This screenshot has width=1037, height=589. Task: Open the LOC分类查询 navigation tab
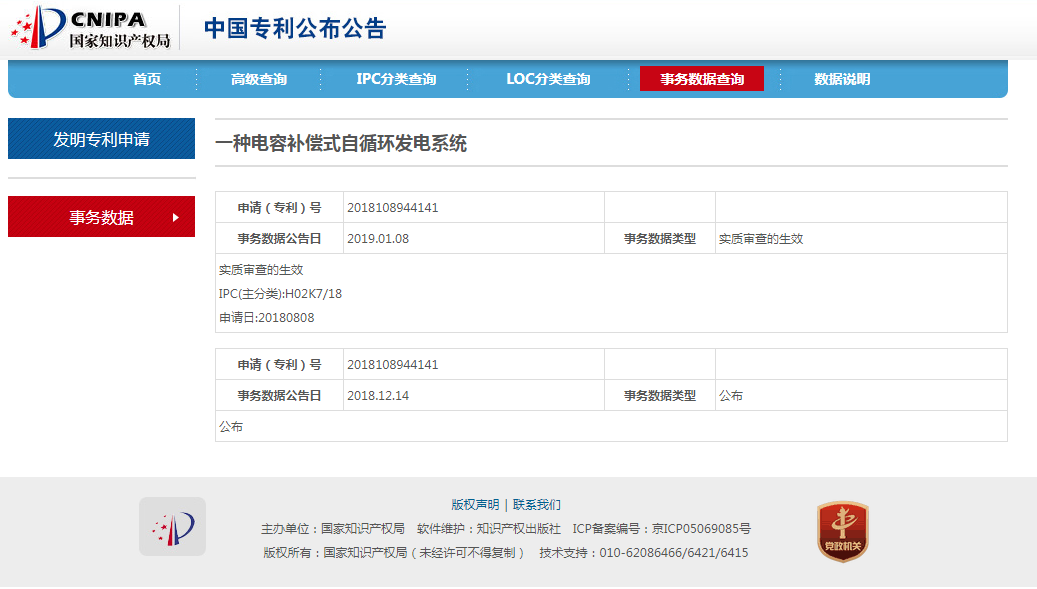tap(548, 79)
